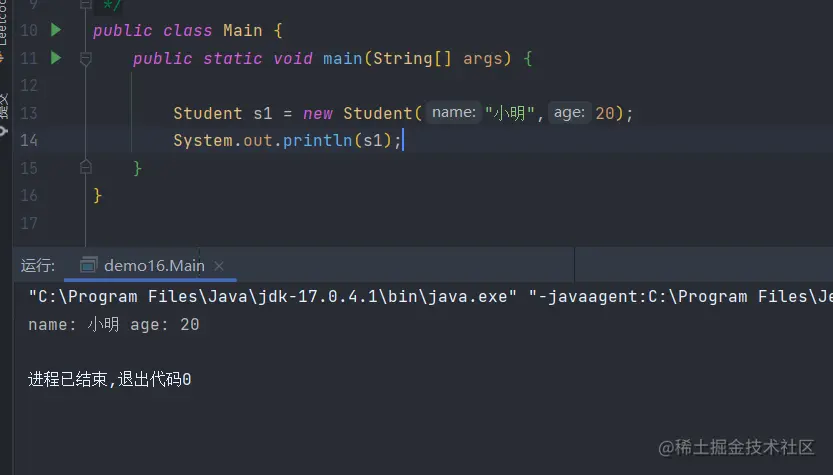Click line number 14 in the gutter

coord(29,140)
